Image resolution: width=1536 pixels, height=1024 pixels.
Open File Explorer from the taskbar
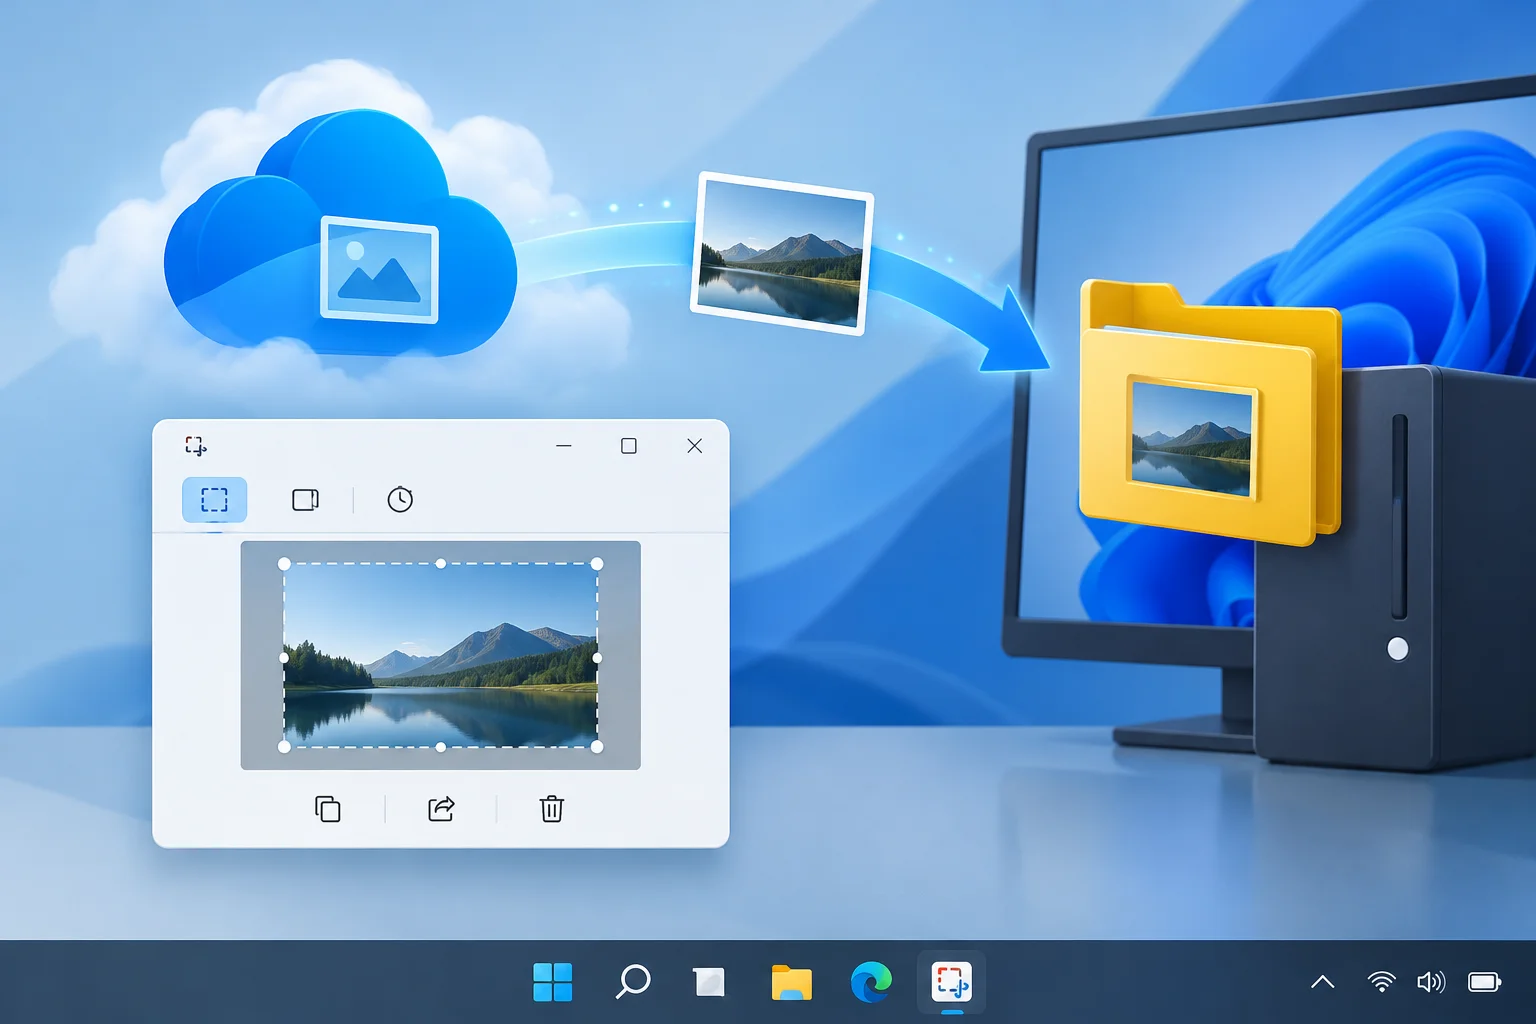point(791,982)
